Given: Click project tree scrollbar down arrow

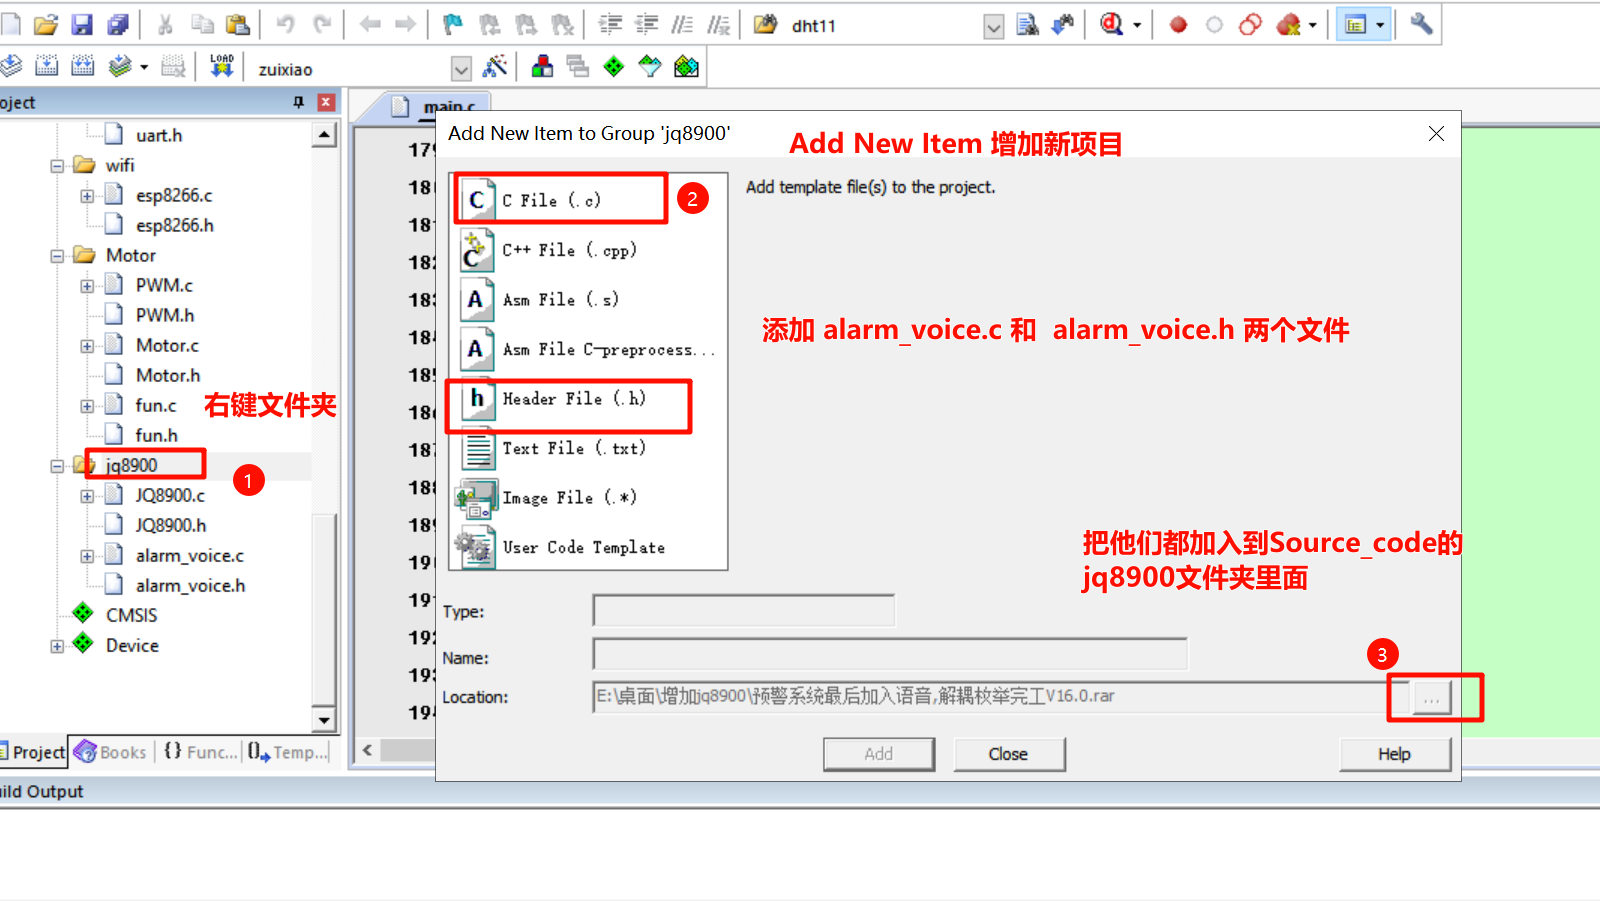Looking at the screenshot, I should (x=324, y=719).
